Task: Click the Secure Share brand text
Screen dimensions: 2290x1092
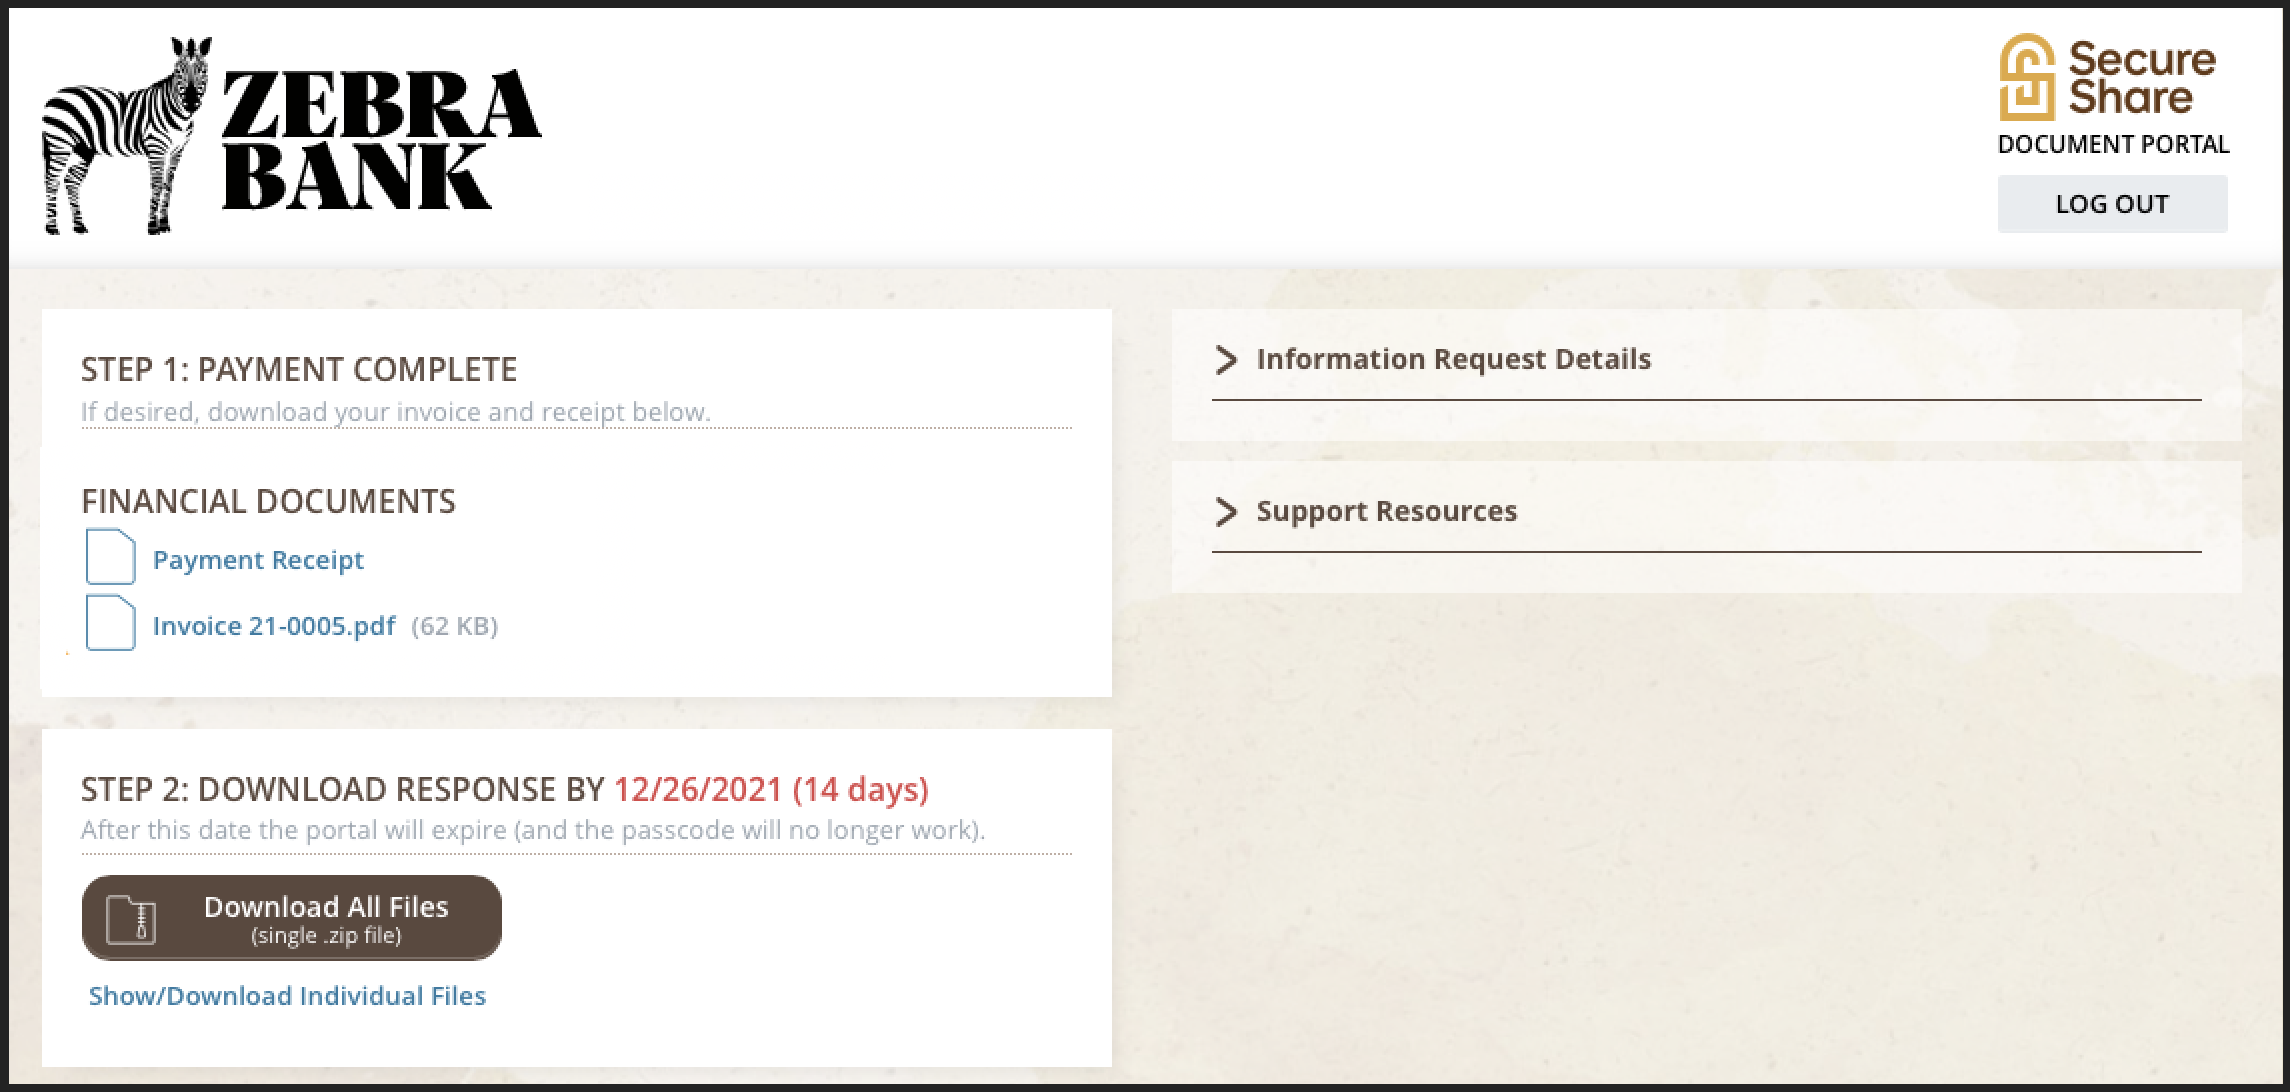Action: (x=2141, y=78)
